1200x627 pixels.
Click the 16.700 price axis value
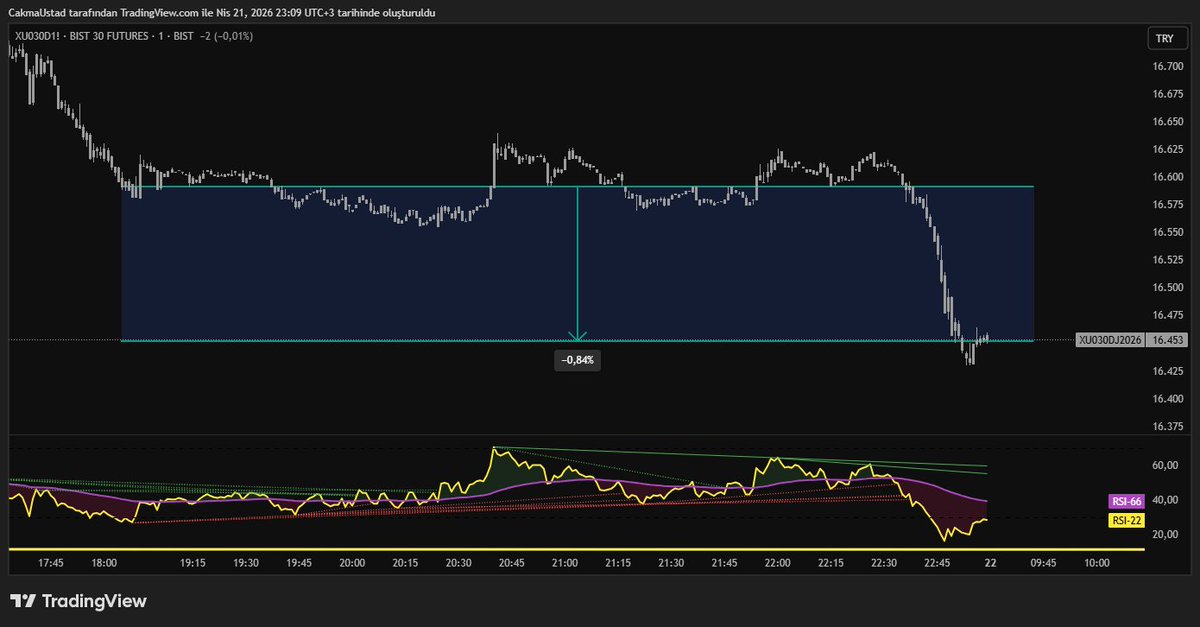point(1168,66)
